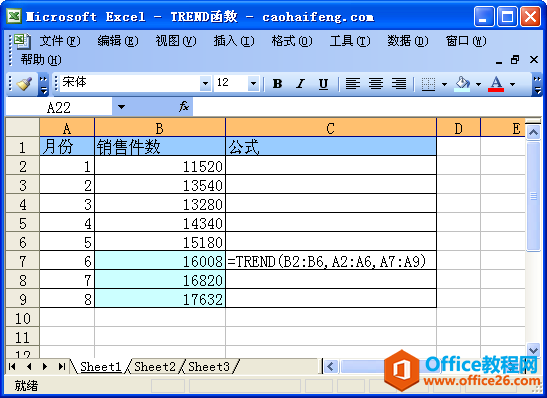This screenshot has height=398, width=547.
Task: Click the Fill Color paint bucket
Action: pos(462,84)
